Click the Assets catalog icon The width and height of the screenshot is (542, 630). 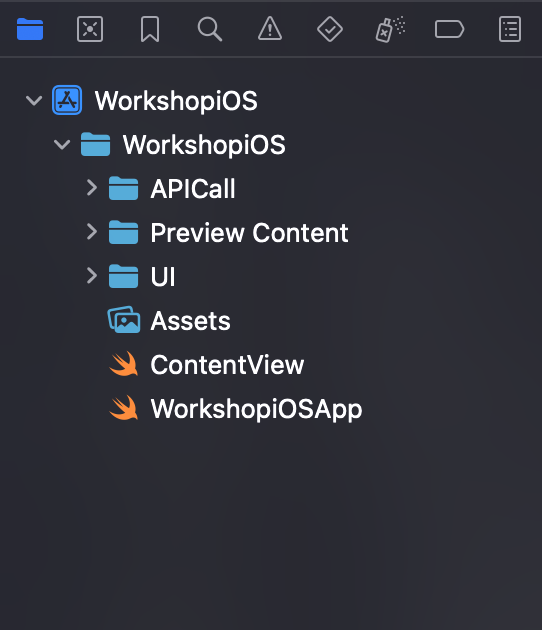pos(124,320)
